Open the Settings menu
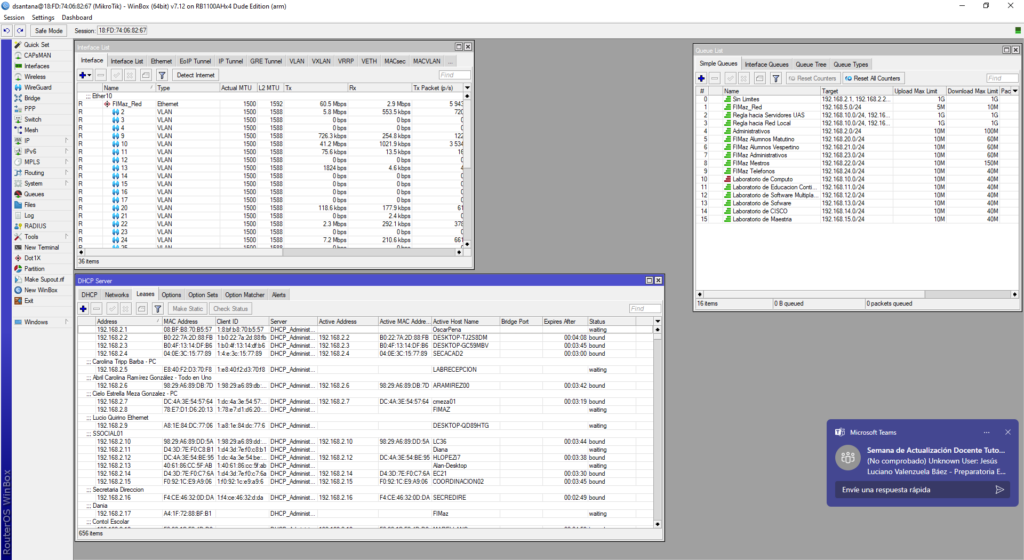This screenshot has width=1024, height=560. pyautogui.click(x=43, y=18)
